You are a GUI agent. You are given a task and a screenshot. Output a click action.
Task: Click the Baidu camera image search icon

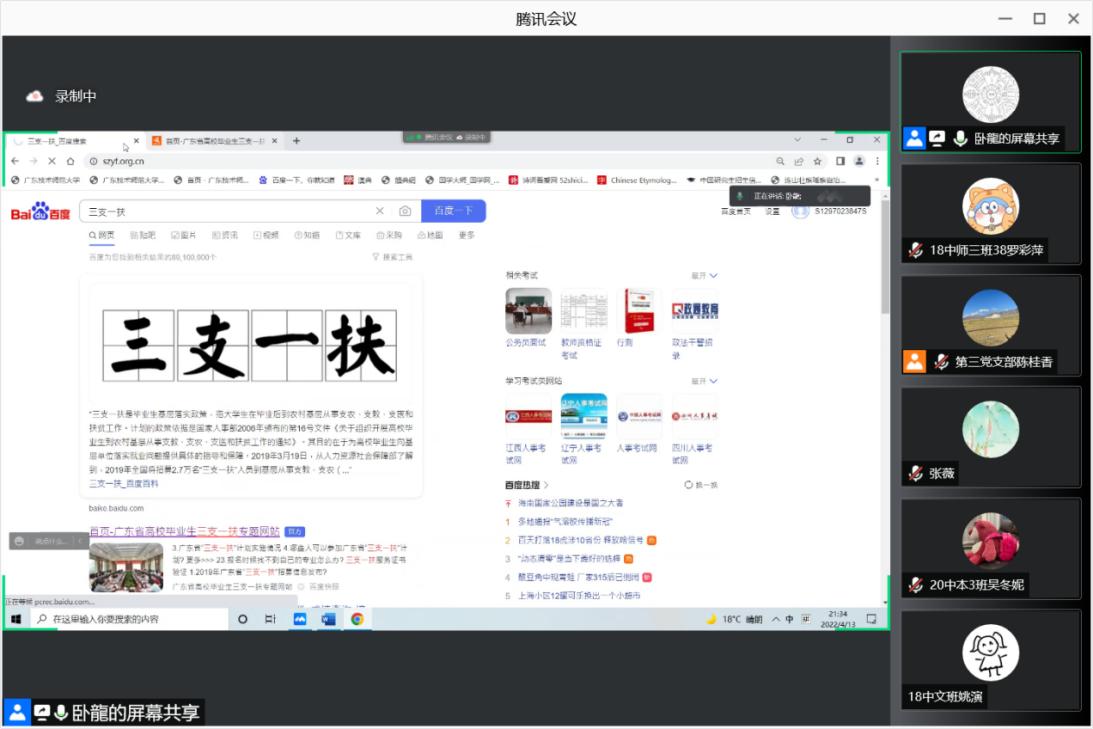405,211
